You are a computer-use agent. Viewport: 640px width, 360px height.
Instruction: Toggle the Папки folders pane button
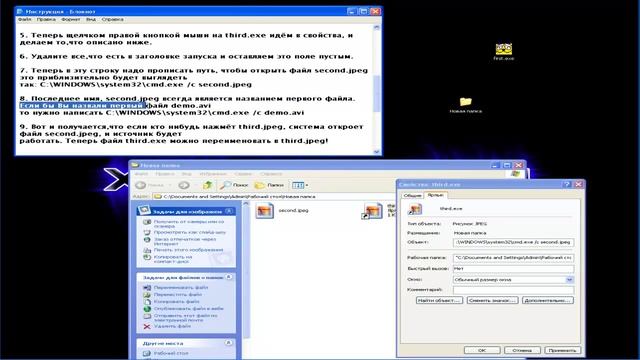pos(269,185)
